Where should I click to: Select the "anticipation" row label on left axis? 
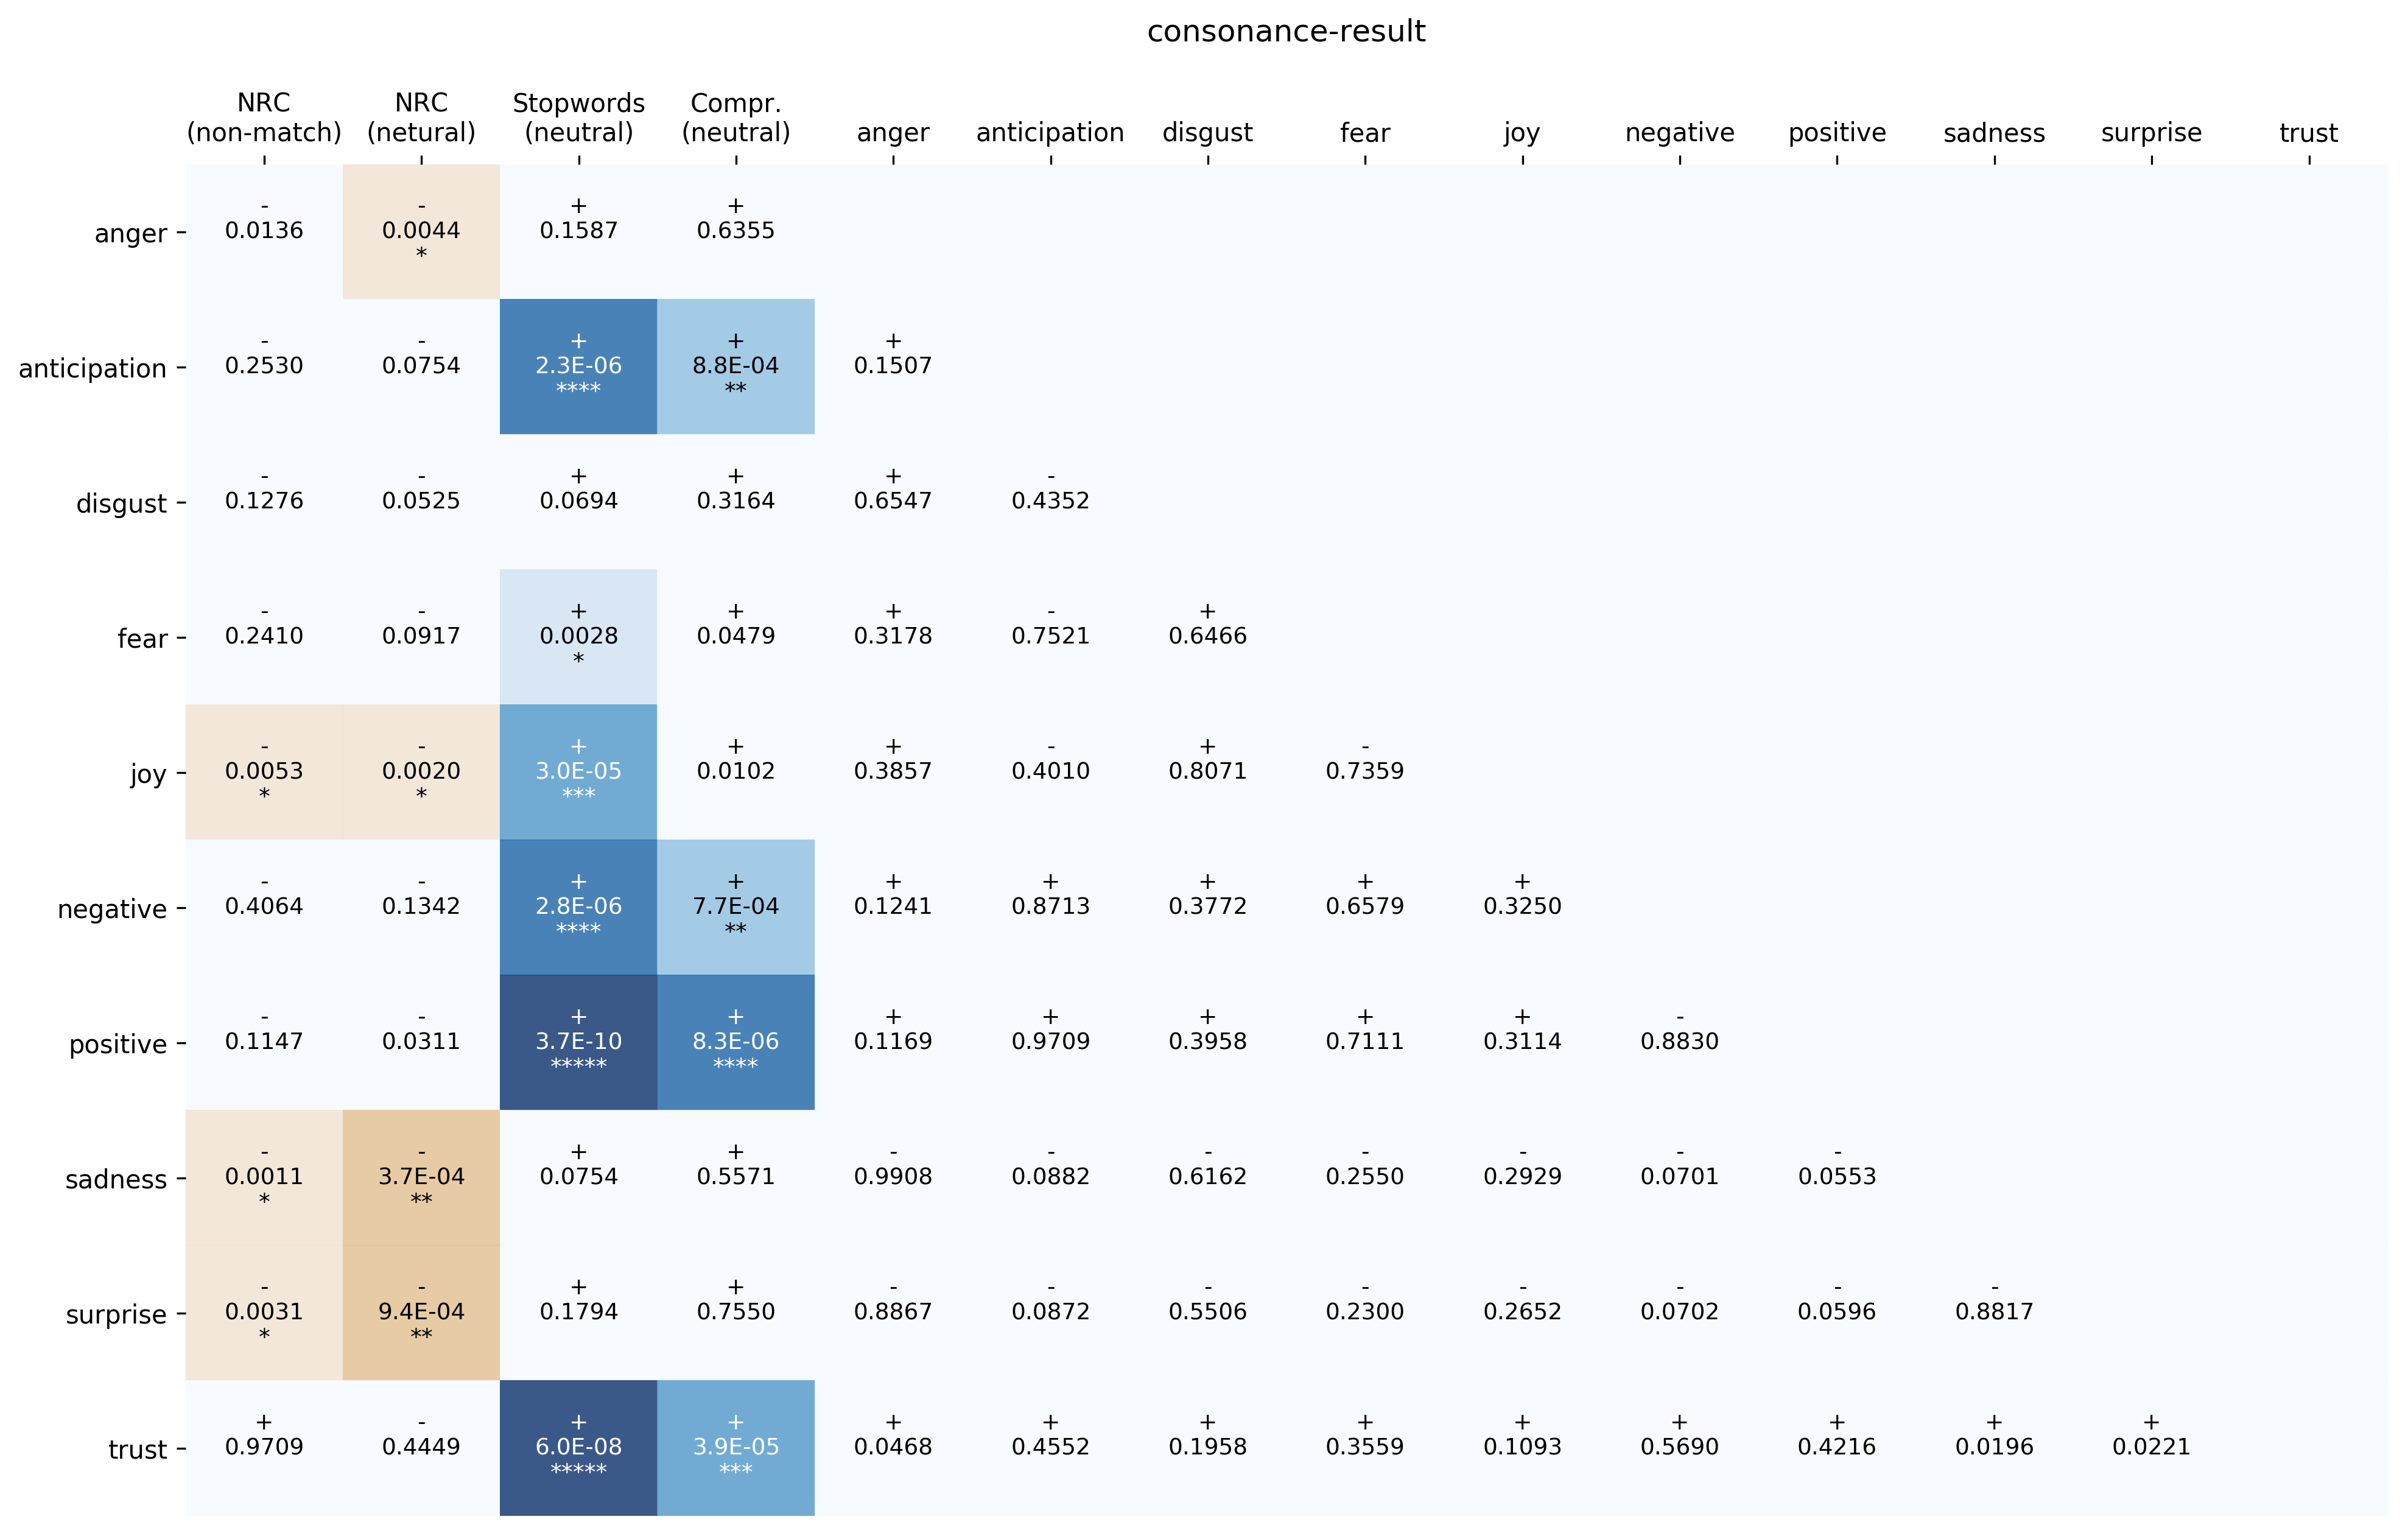click(92, 369)
